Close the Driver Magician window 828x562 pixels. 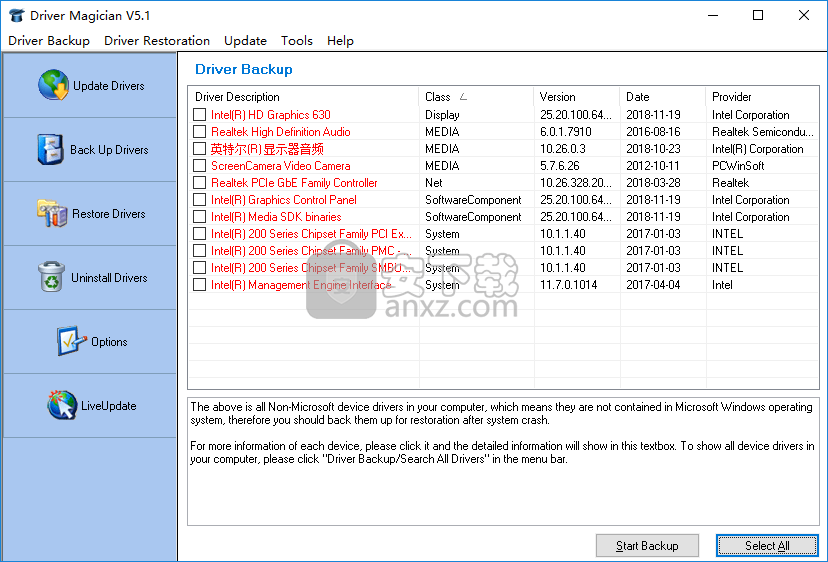(x=804, y=15)
